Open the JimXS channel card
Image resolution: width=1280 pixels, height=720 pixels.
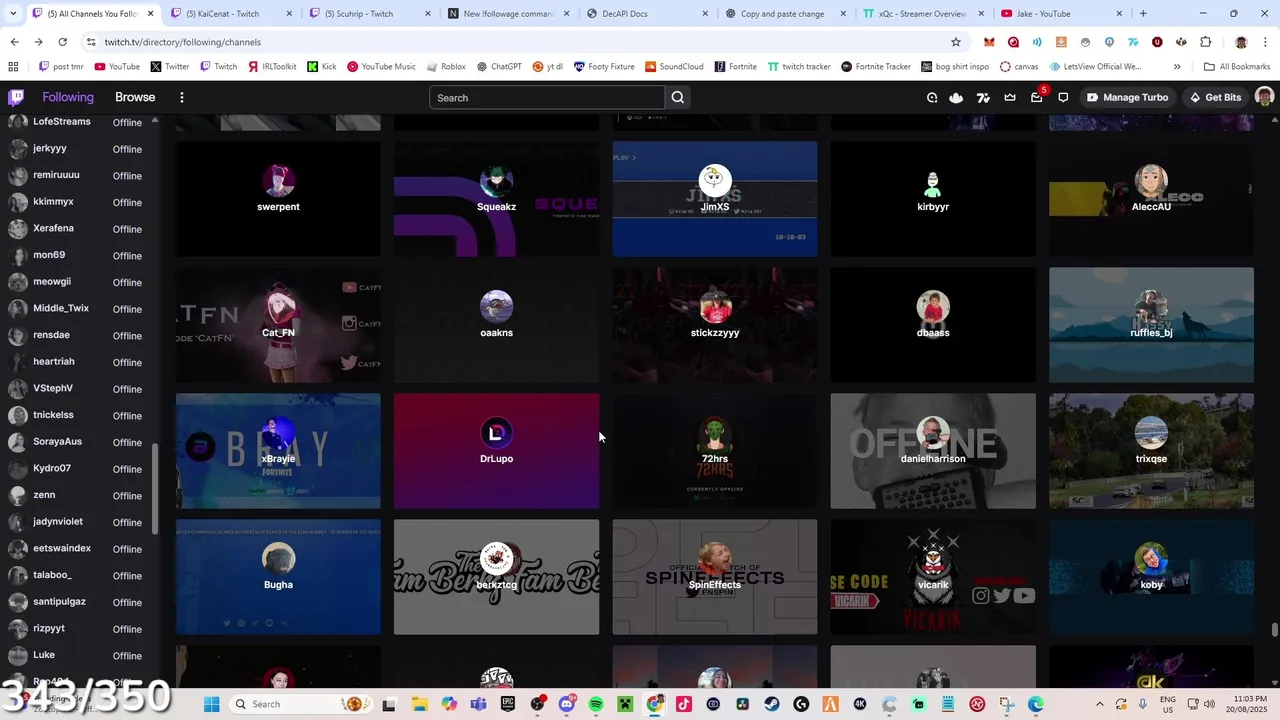tap(715, 199)
